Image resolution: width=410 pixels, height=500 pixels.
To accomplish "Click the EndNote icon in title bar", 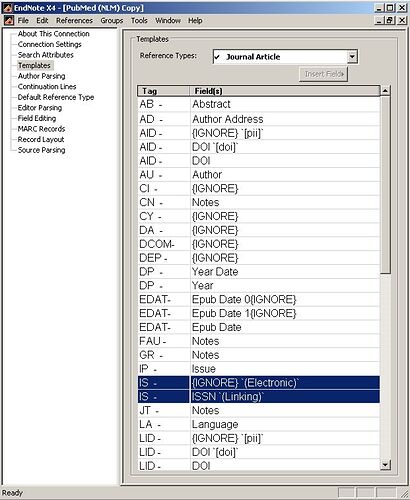I will click(x=8, y=8).
